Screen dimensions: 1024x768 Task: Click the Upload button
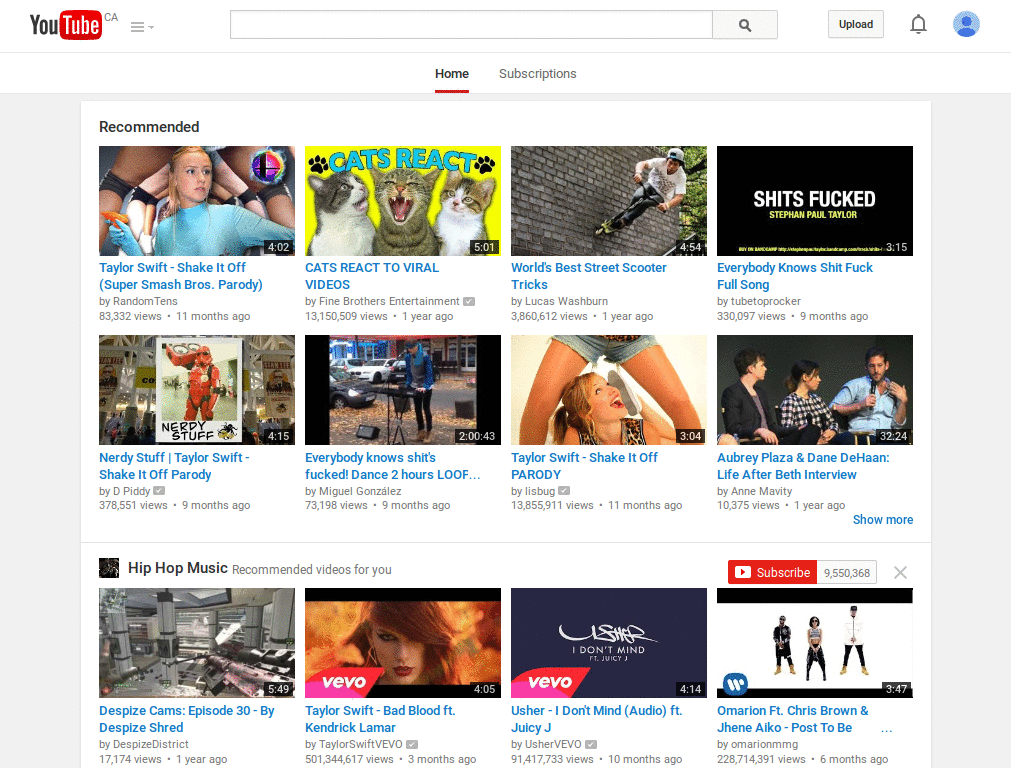tap(856, 24)
